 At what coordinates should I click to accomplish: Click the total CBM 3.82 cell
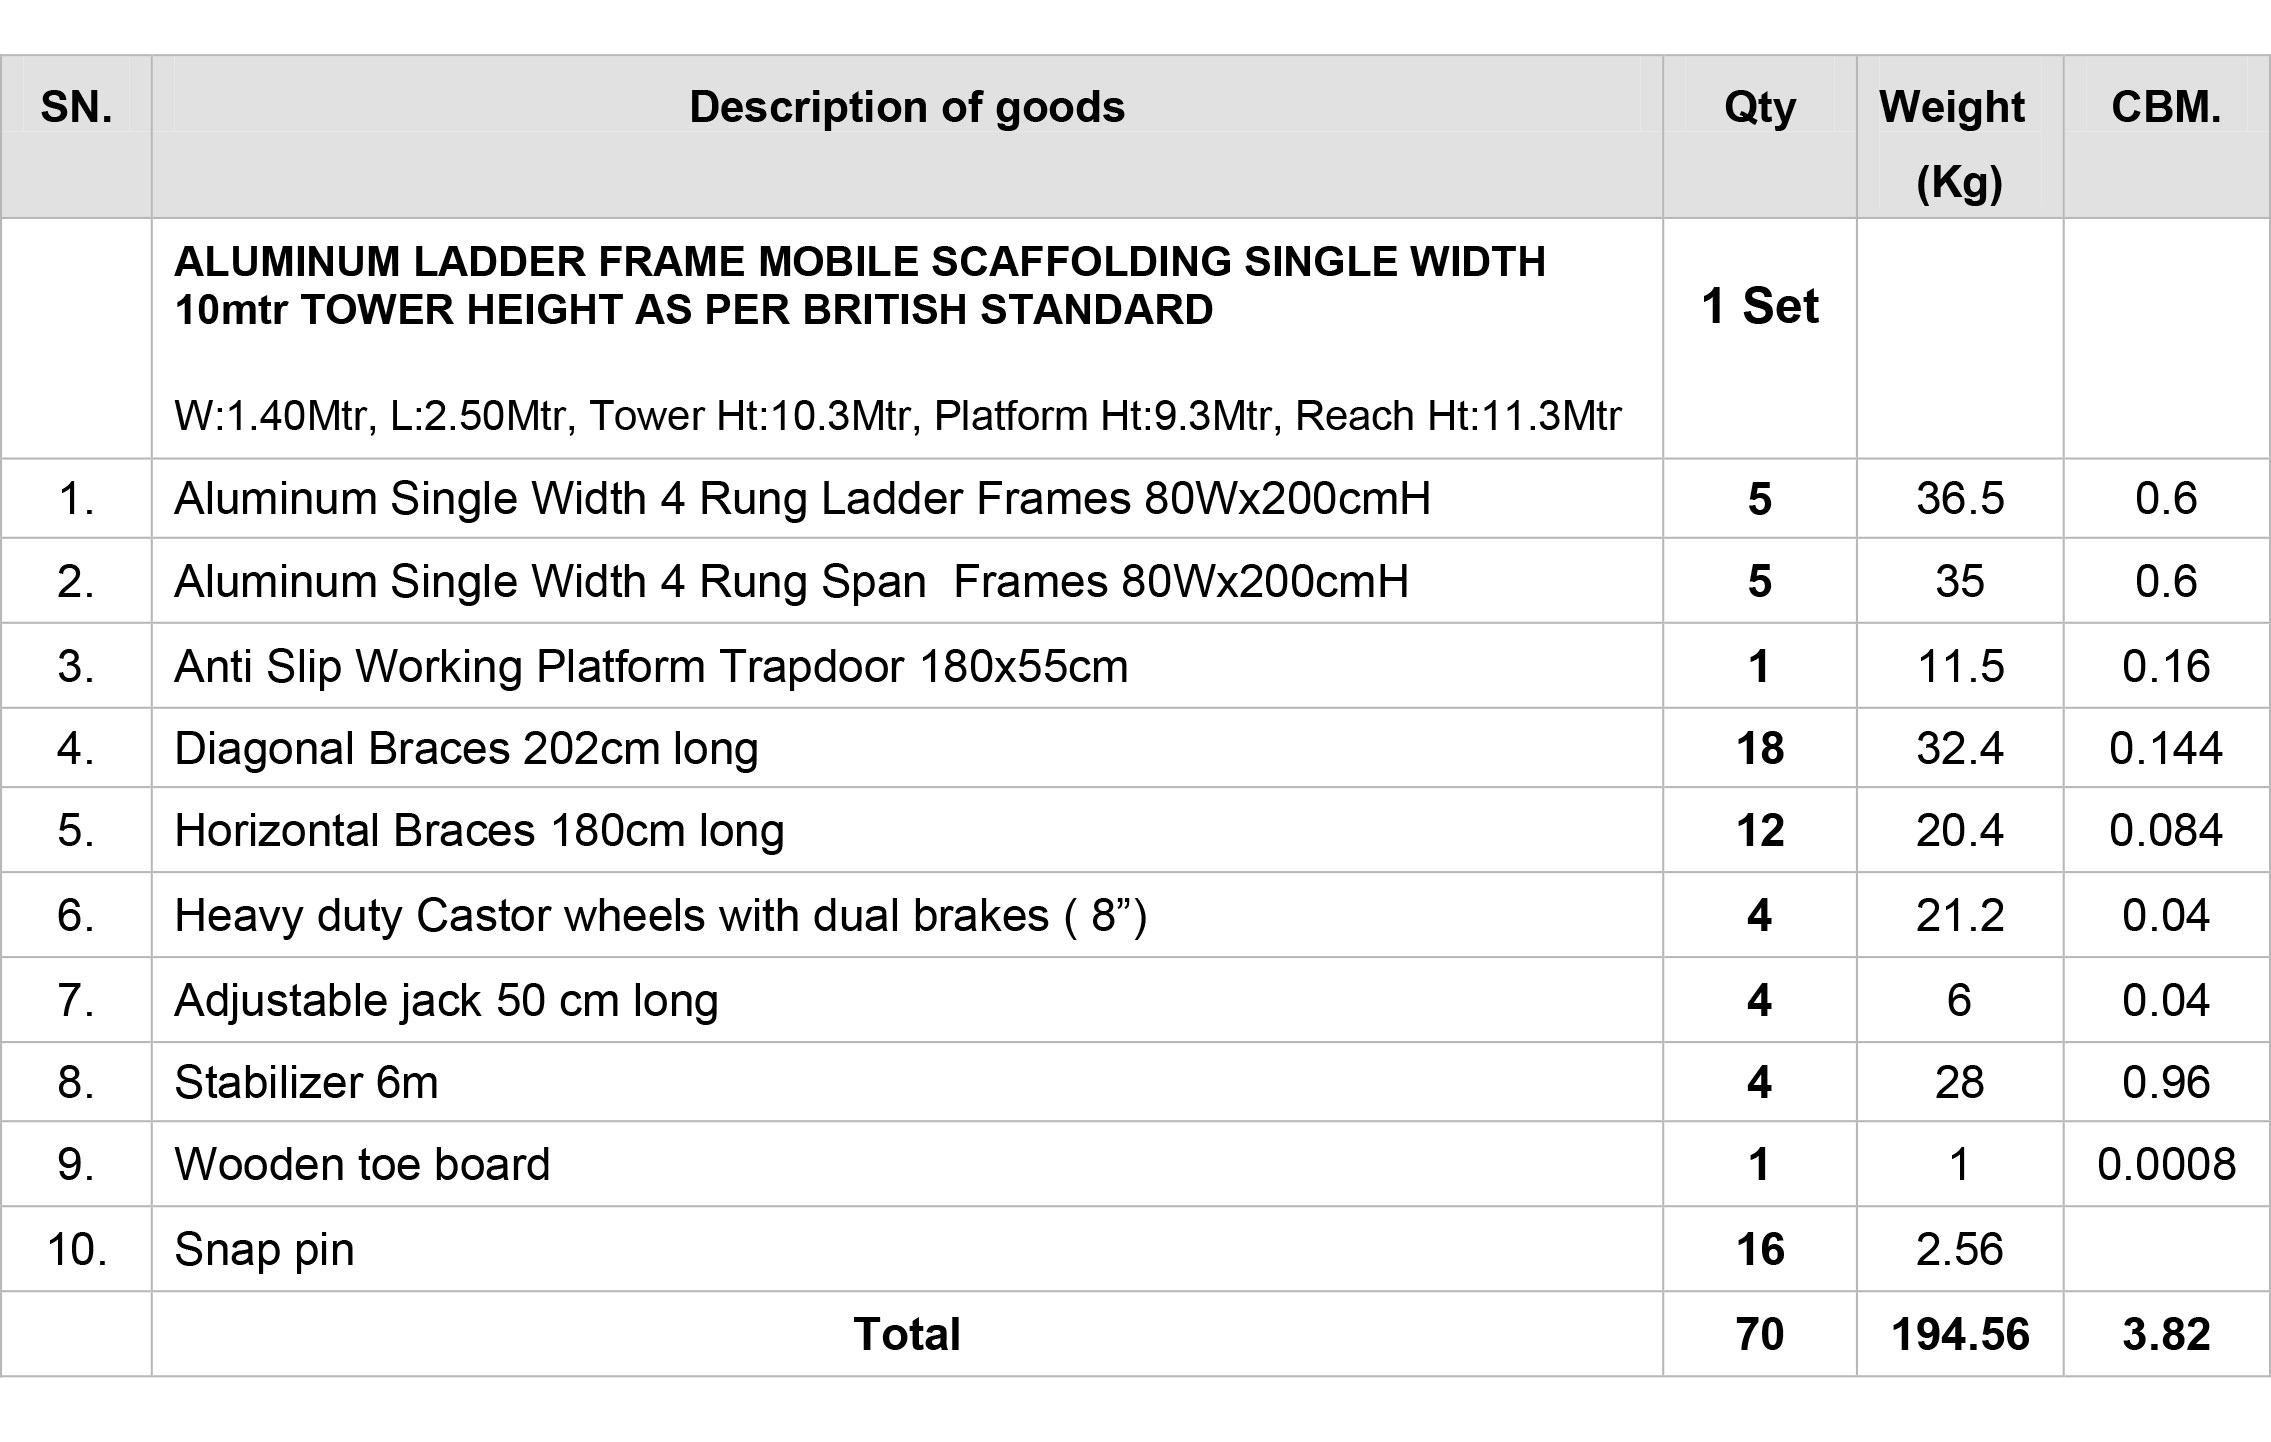pos(2166,1334)
